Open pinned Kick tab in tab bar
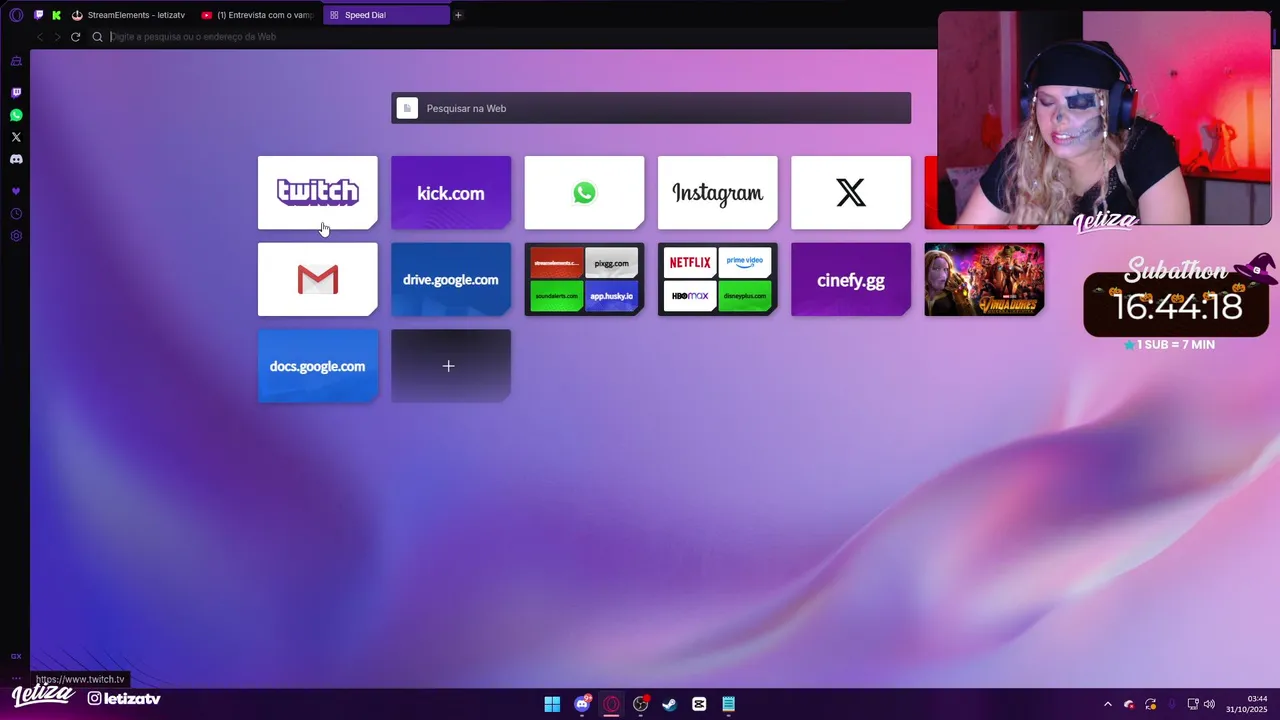Image resolution: width=1280 pixels, height=720 pixels. click(x=57, y=15)
